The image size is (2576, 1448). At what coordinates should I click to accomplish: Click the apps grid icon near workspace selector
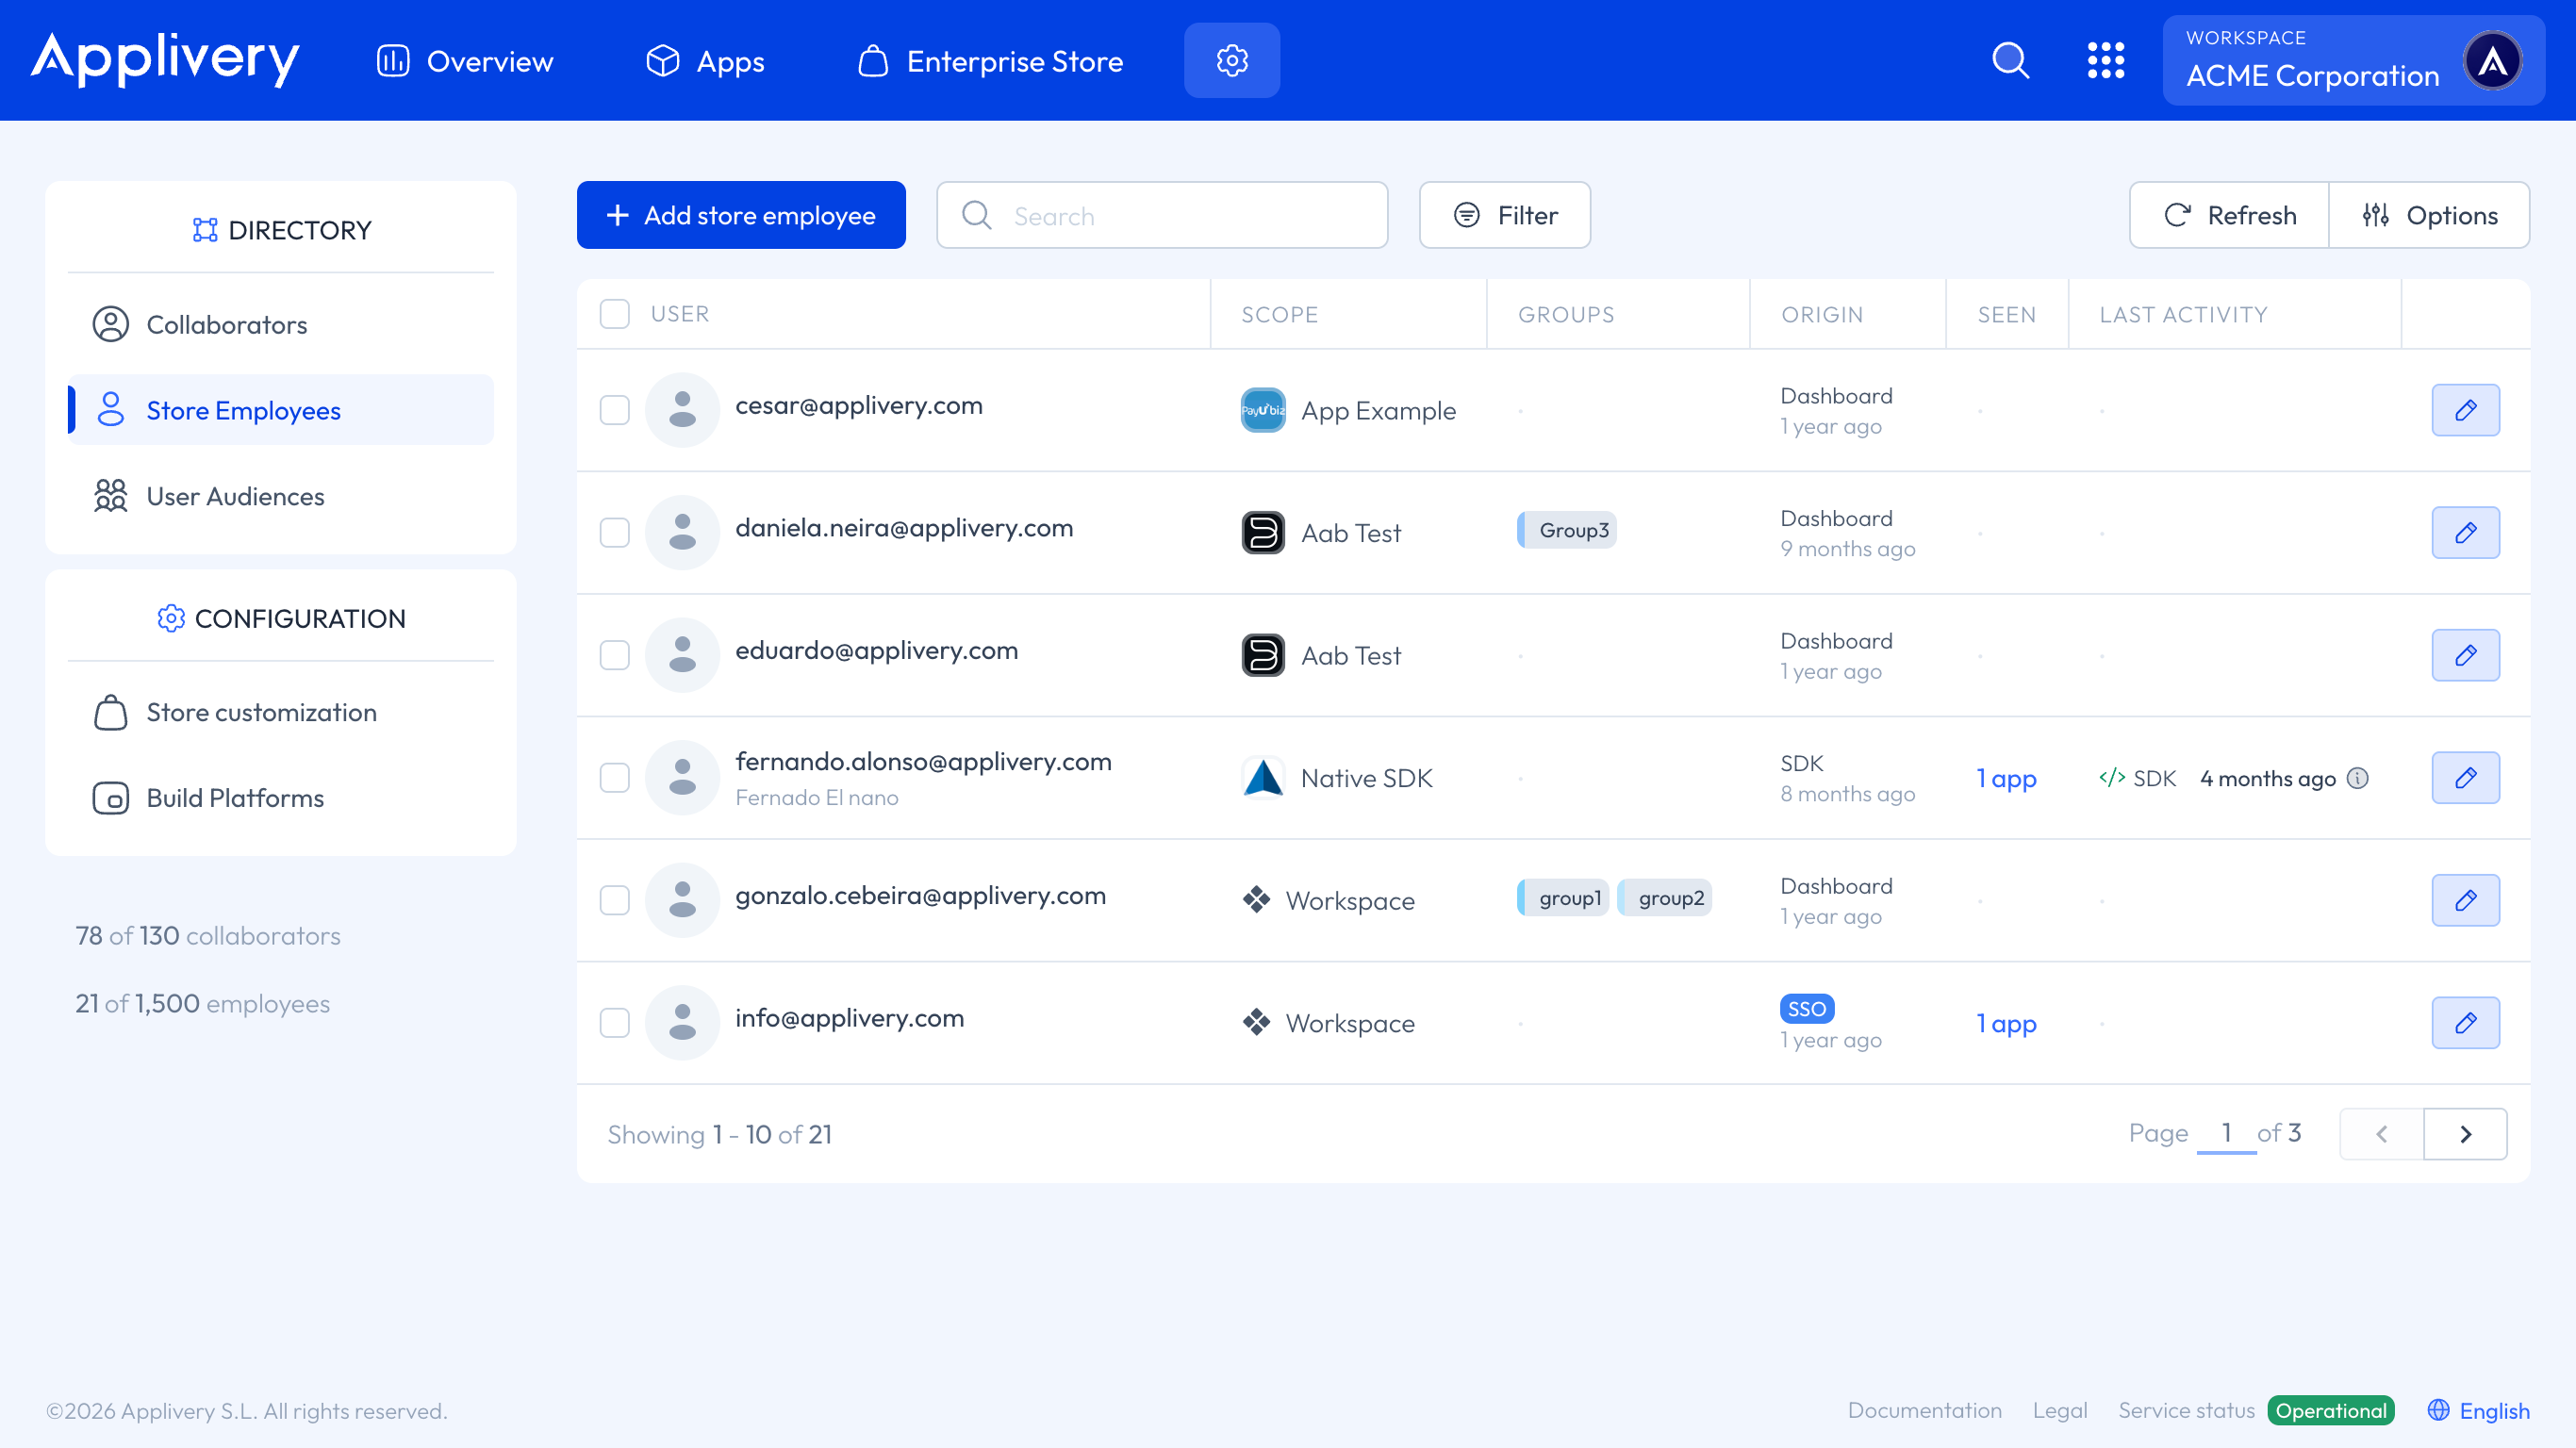point(2108,60)
